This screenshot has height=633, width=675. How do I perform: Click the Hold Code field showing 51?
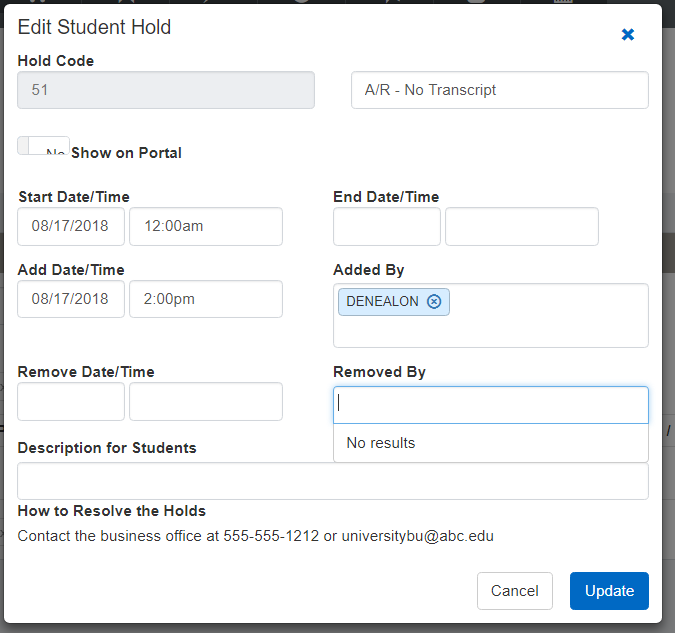(x=166, y=90)
